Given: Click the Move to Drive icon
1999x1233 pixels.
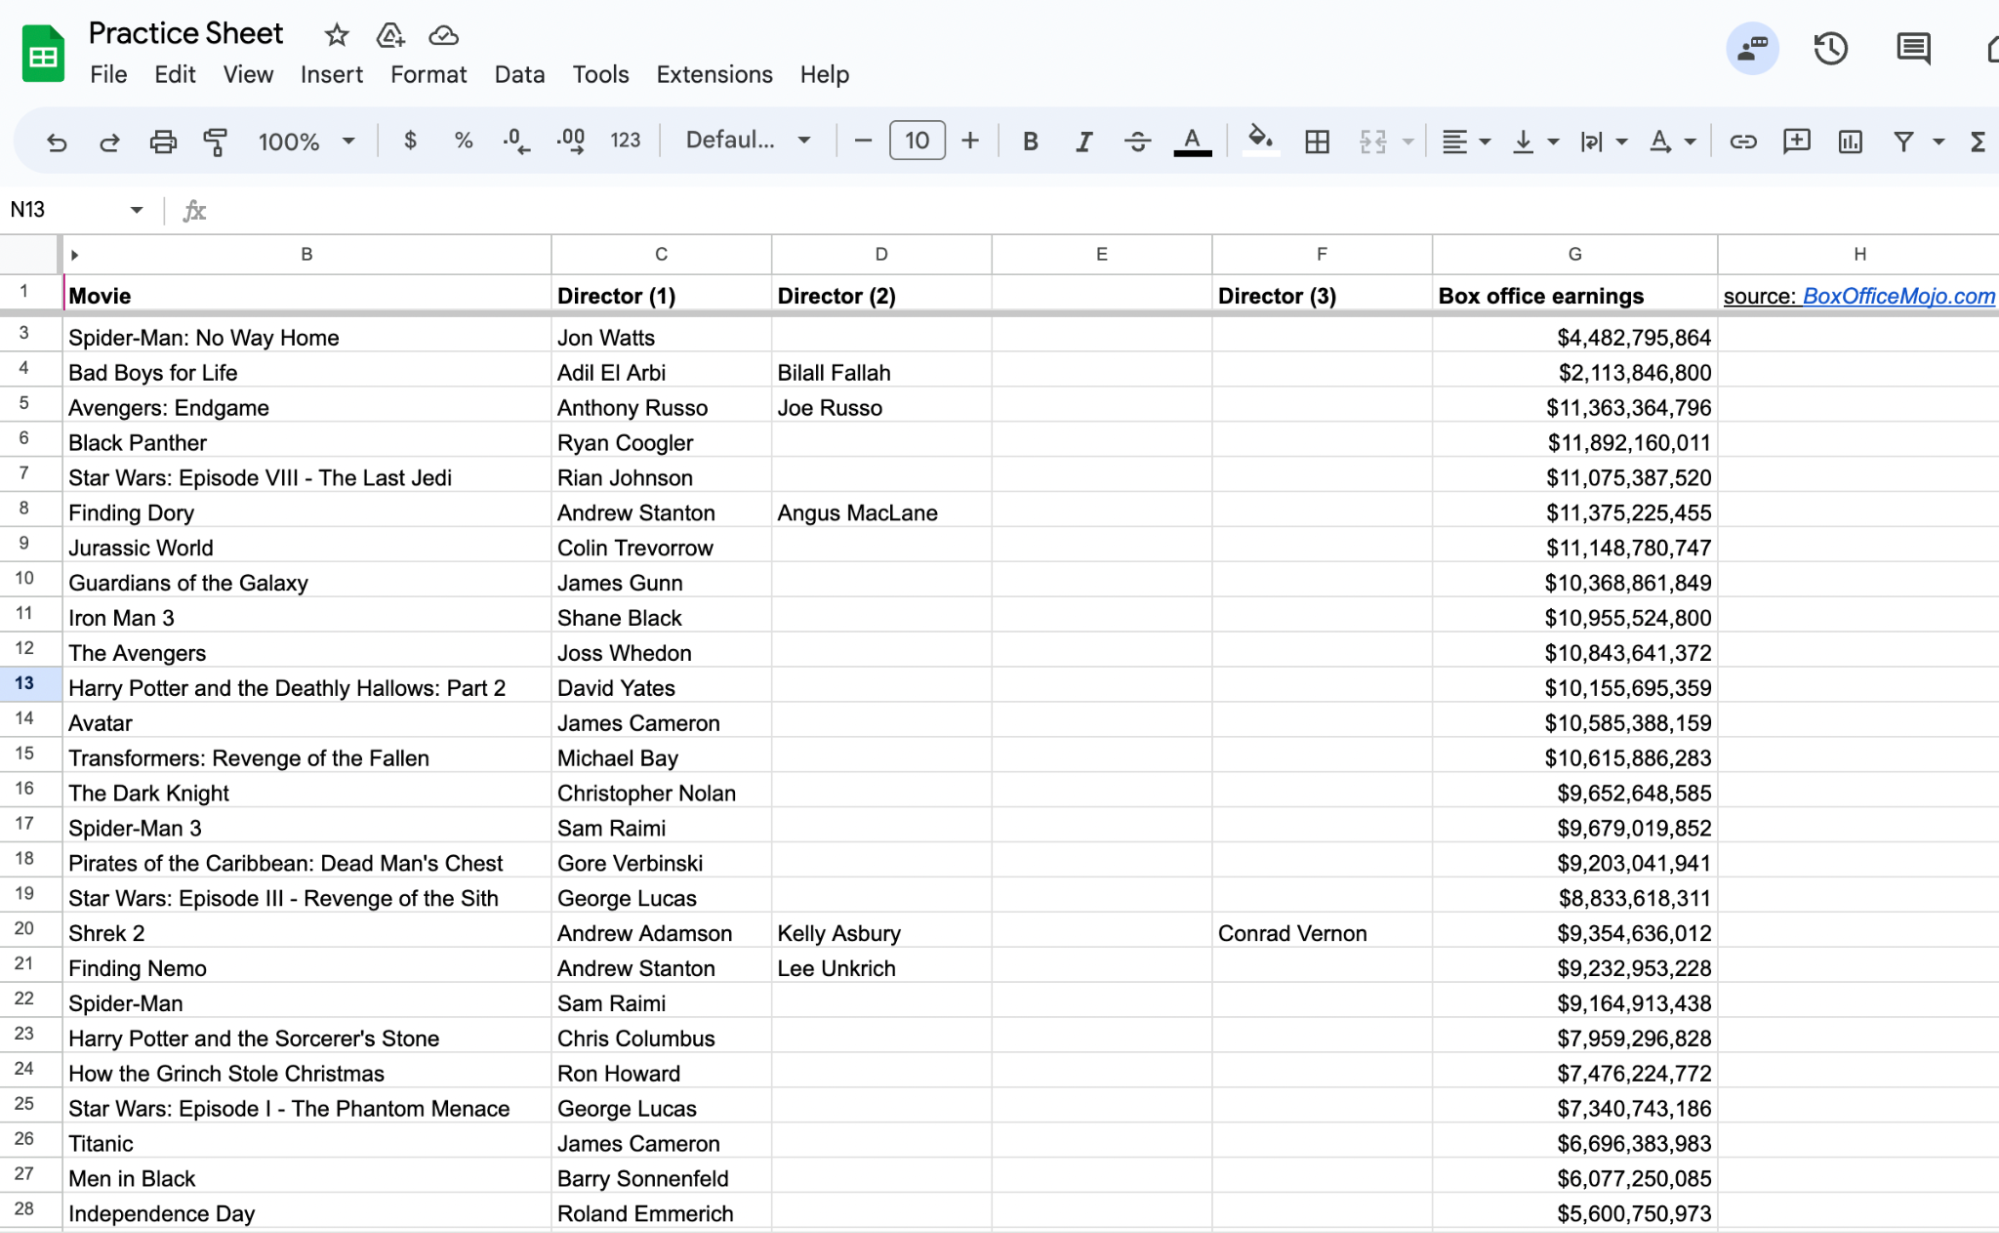Looking at the screenshot, I should click(389, 35).
